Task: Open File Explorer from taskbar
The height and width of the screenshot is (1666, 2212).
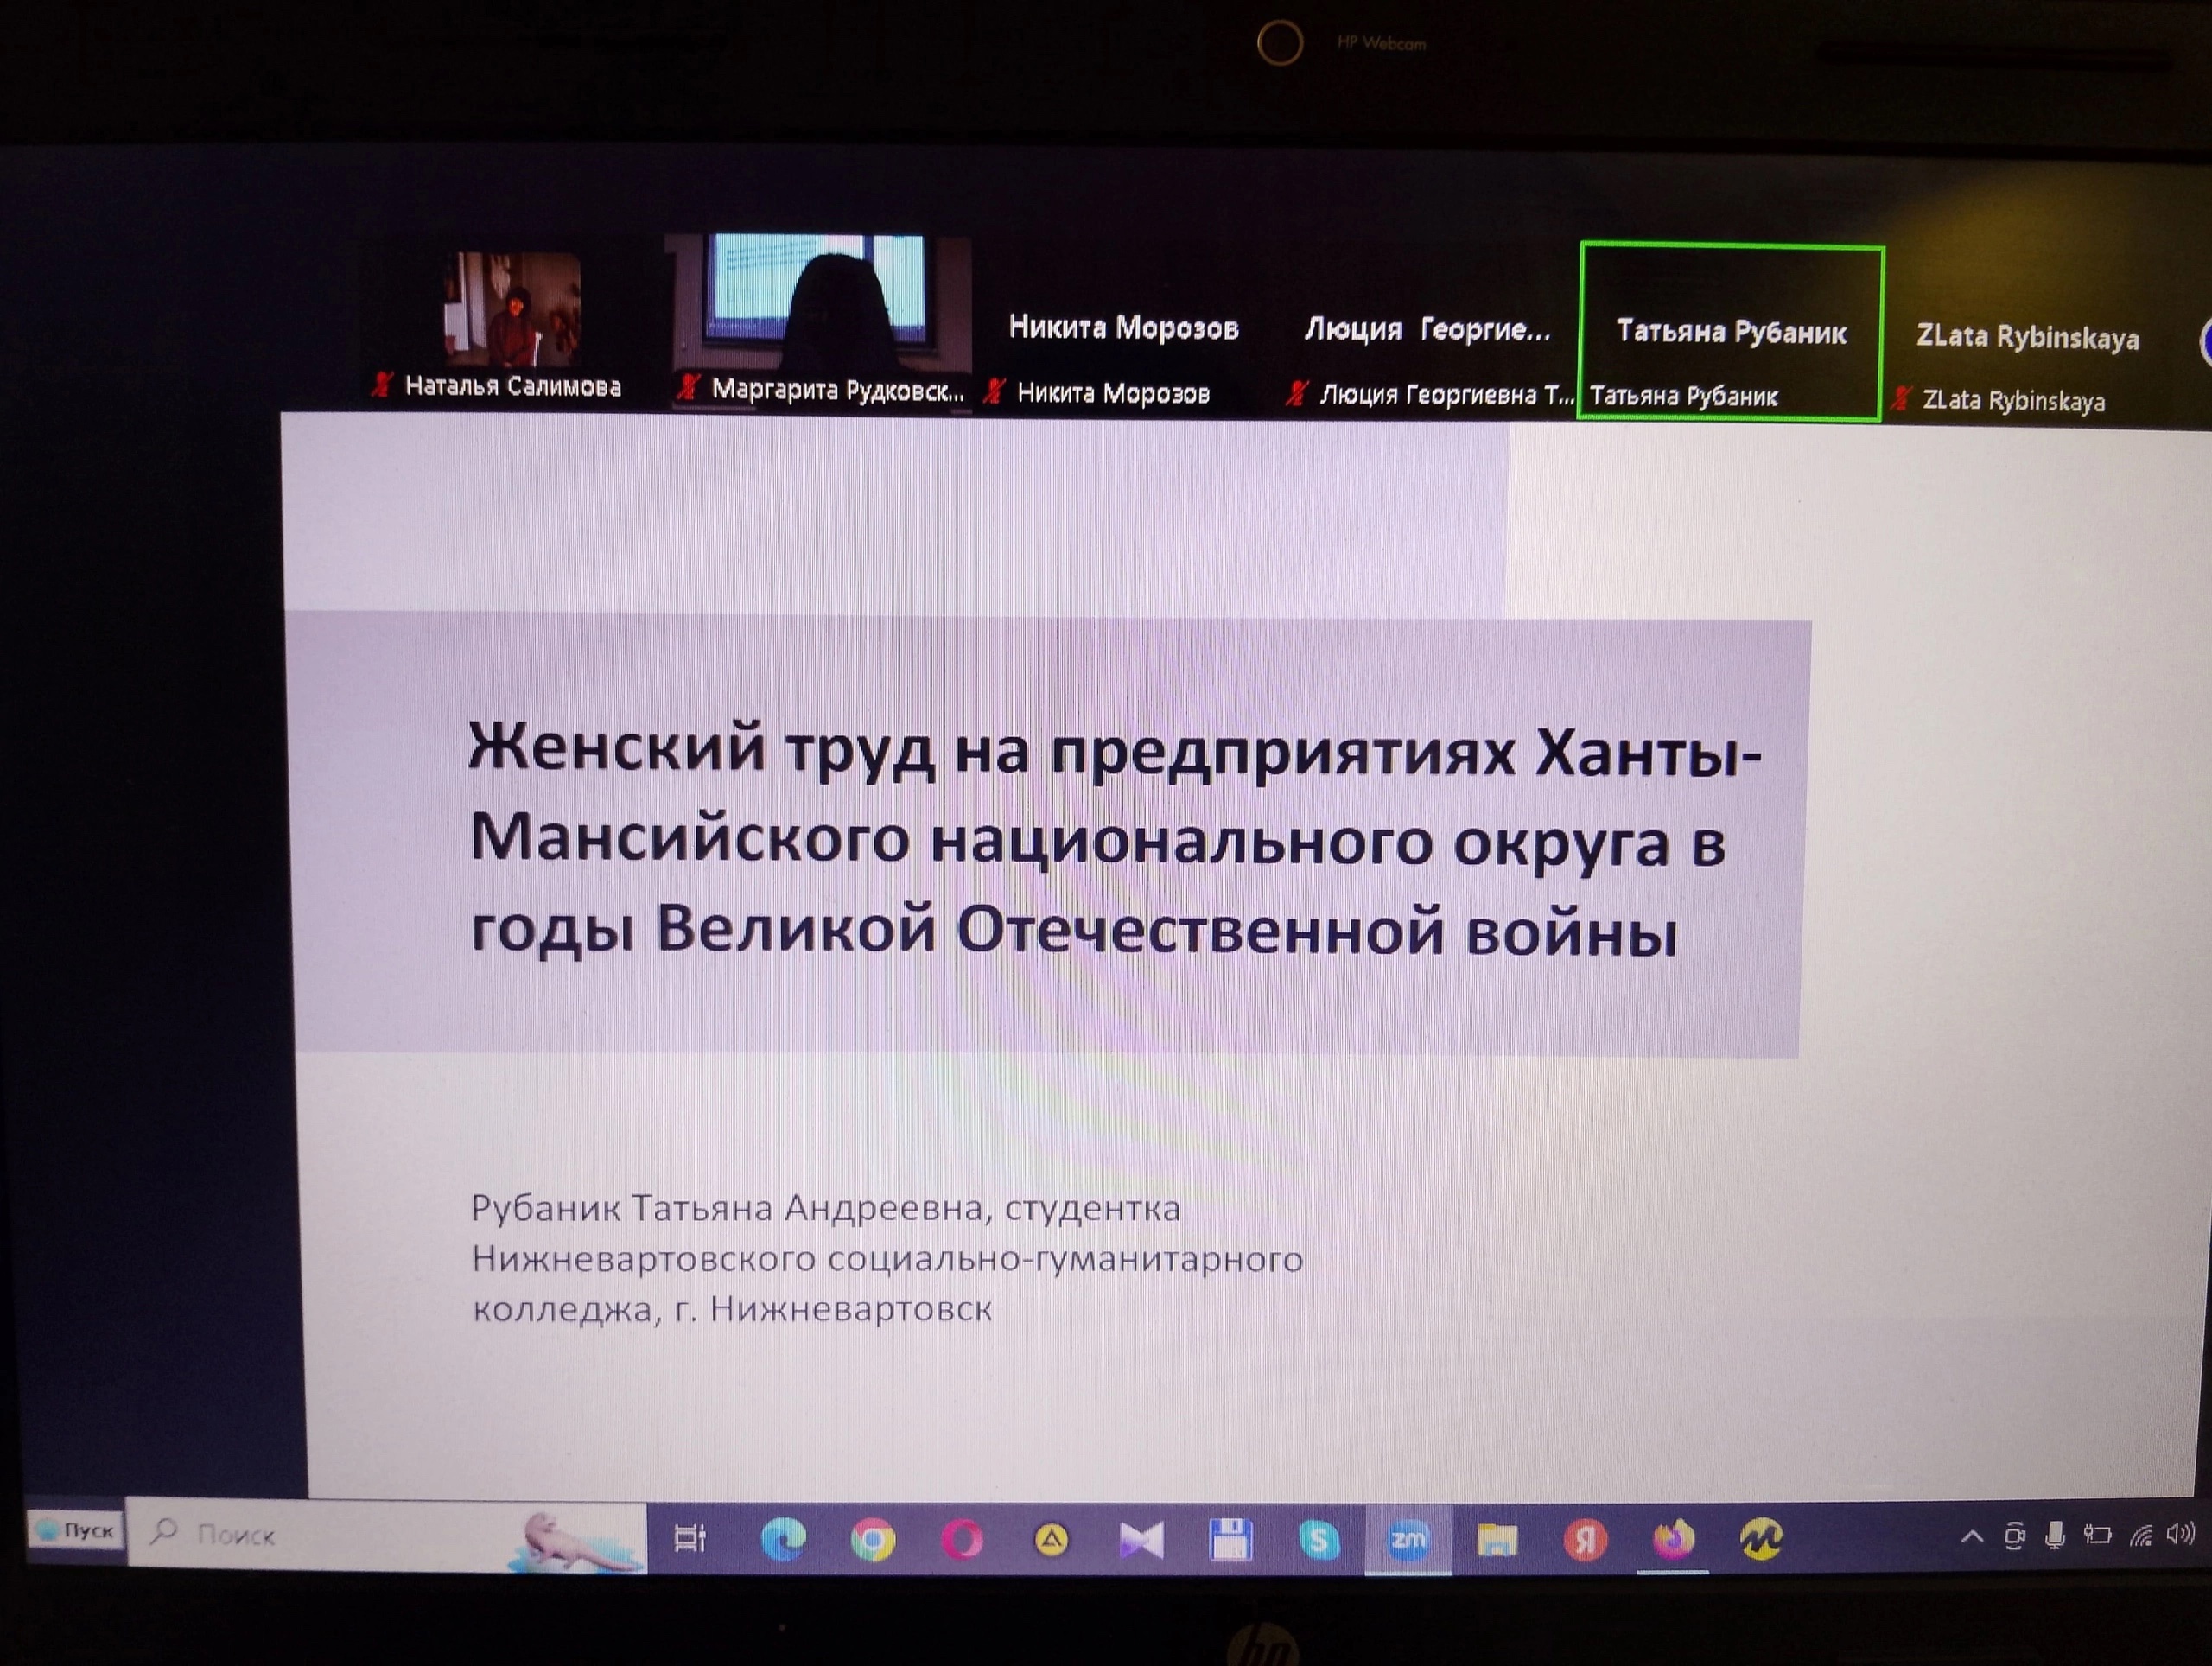Action: pos(1496,1540)
